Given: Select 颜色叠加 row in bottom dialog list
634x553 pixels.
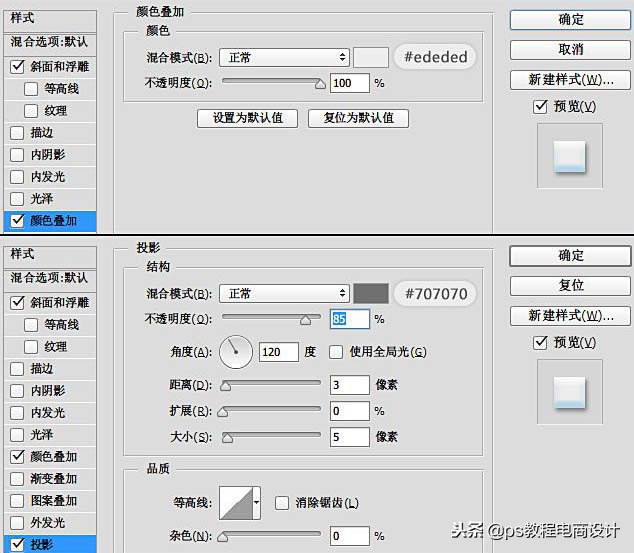Looking at the screenshot, I should 50,457.
